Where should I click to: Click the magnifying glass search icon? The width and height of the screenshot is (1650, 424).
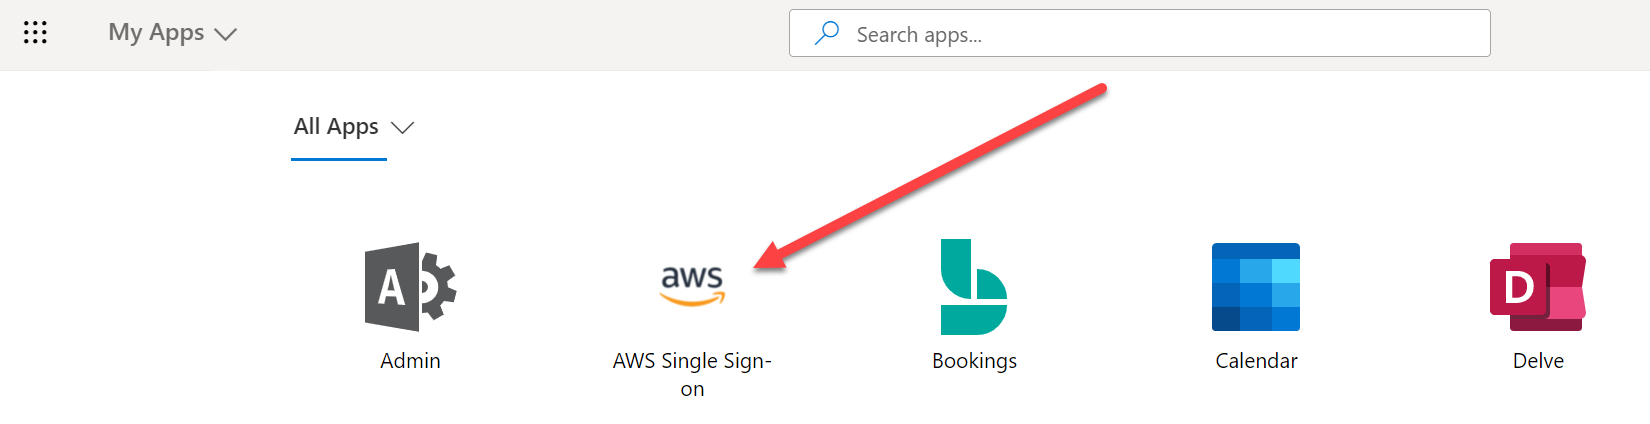coord(827,34)
